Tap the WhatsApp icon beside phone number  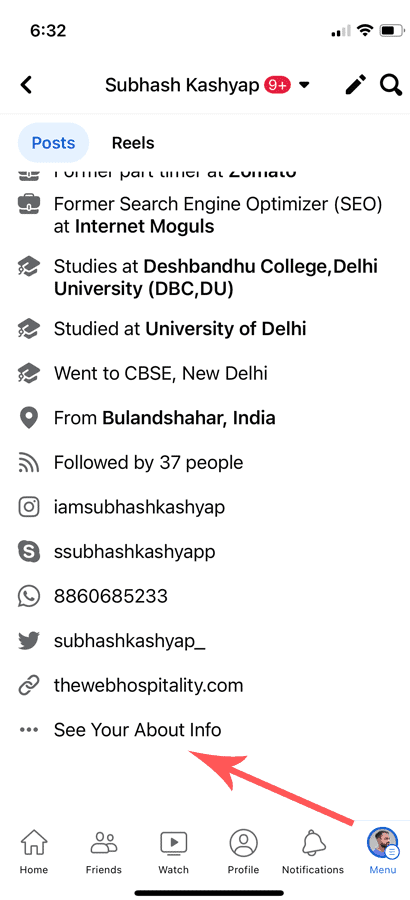(x=29, y=596)
